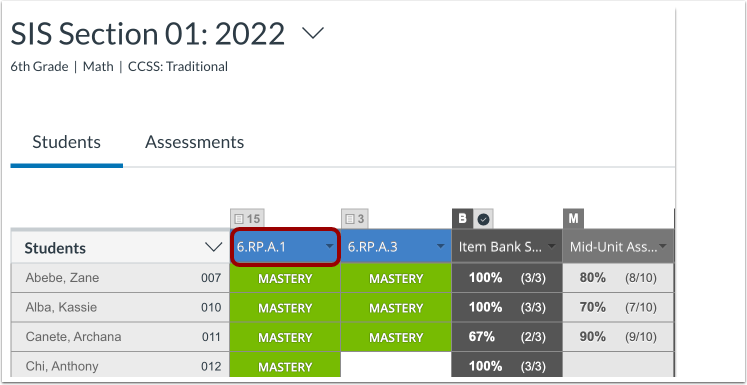Click Anthony Chi's empty 6.RP.A.3 cell
This screenshot has width=747, height=385.
[x=396, y=365]
